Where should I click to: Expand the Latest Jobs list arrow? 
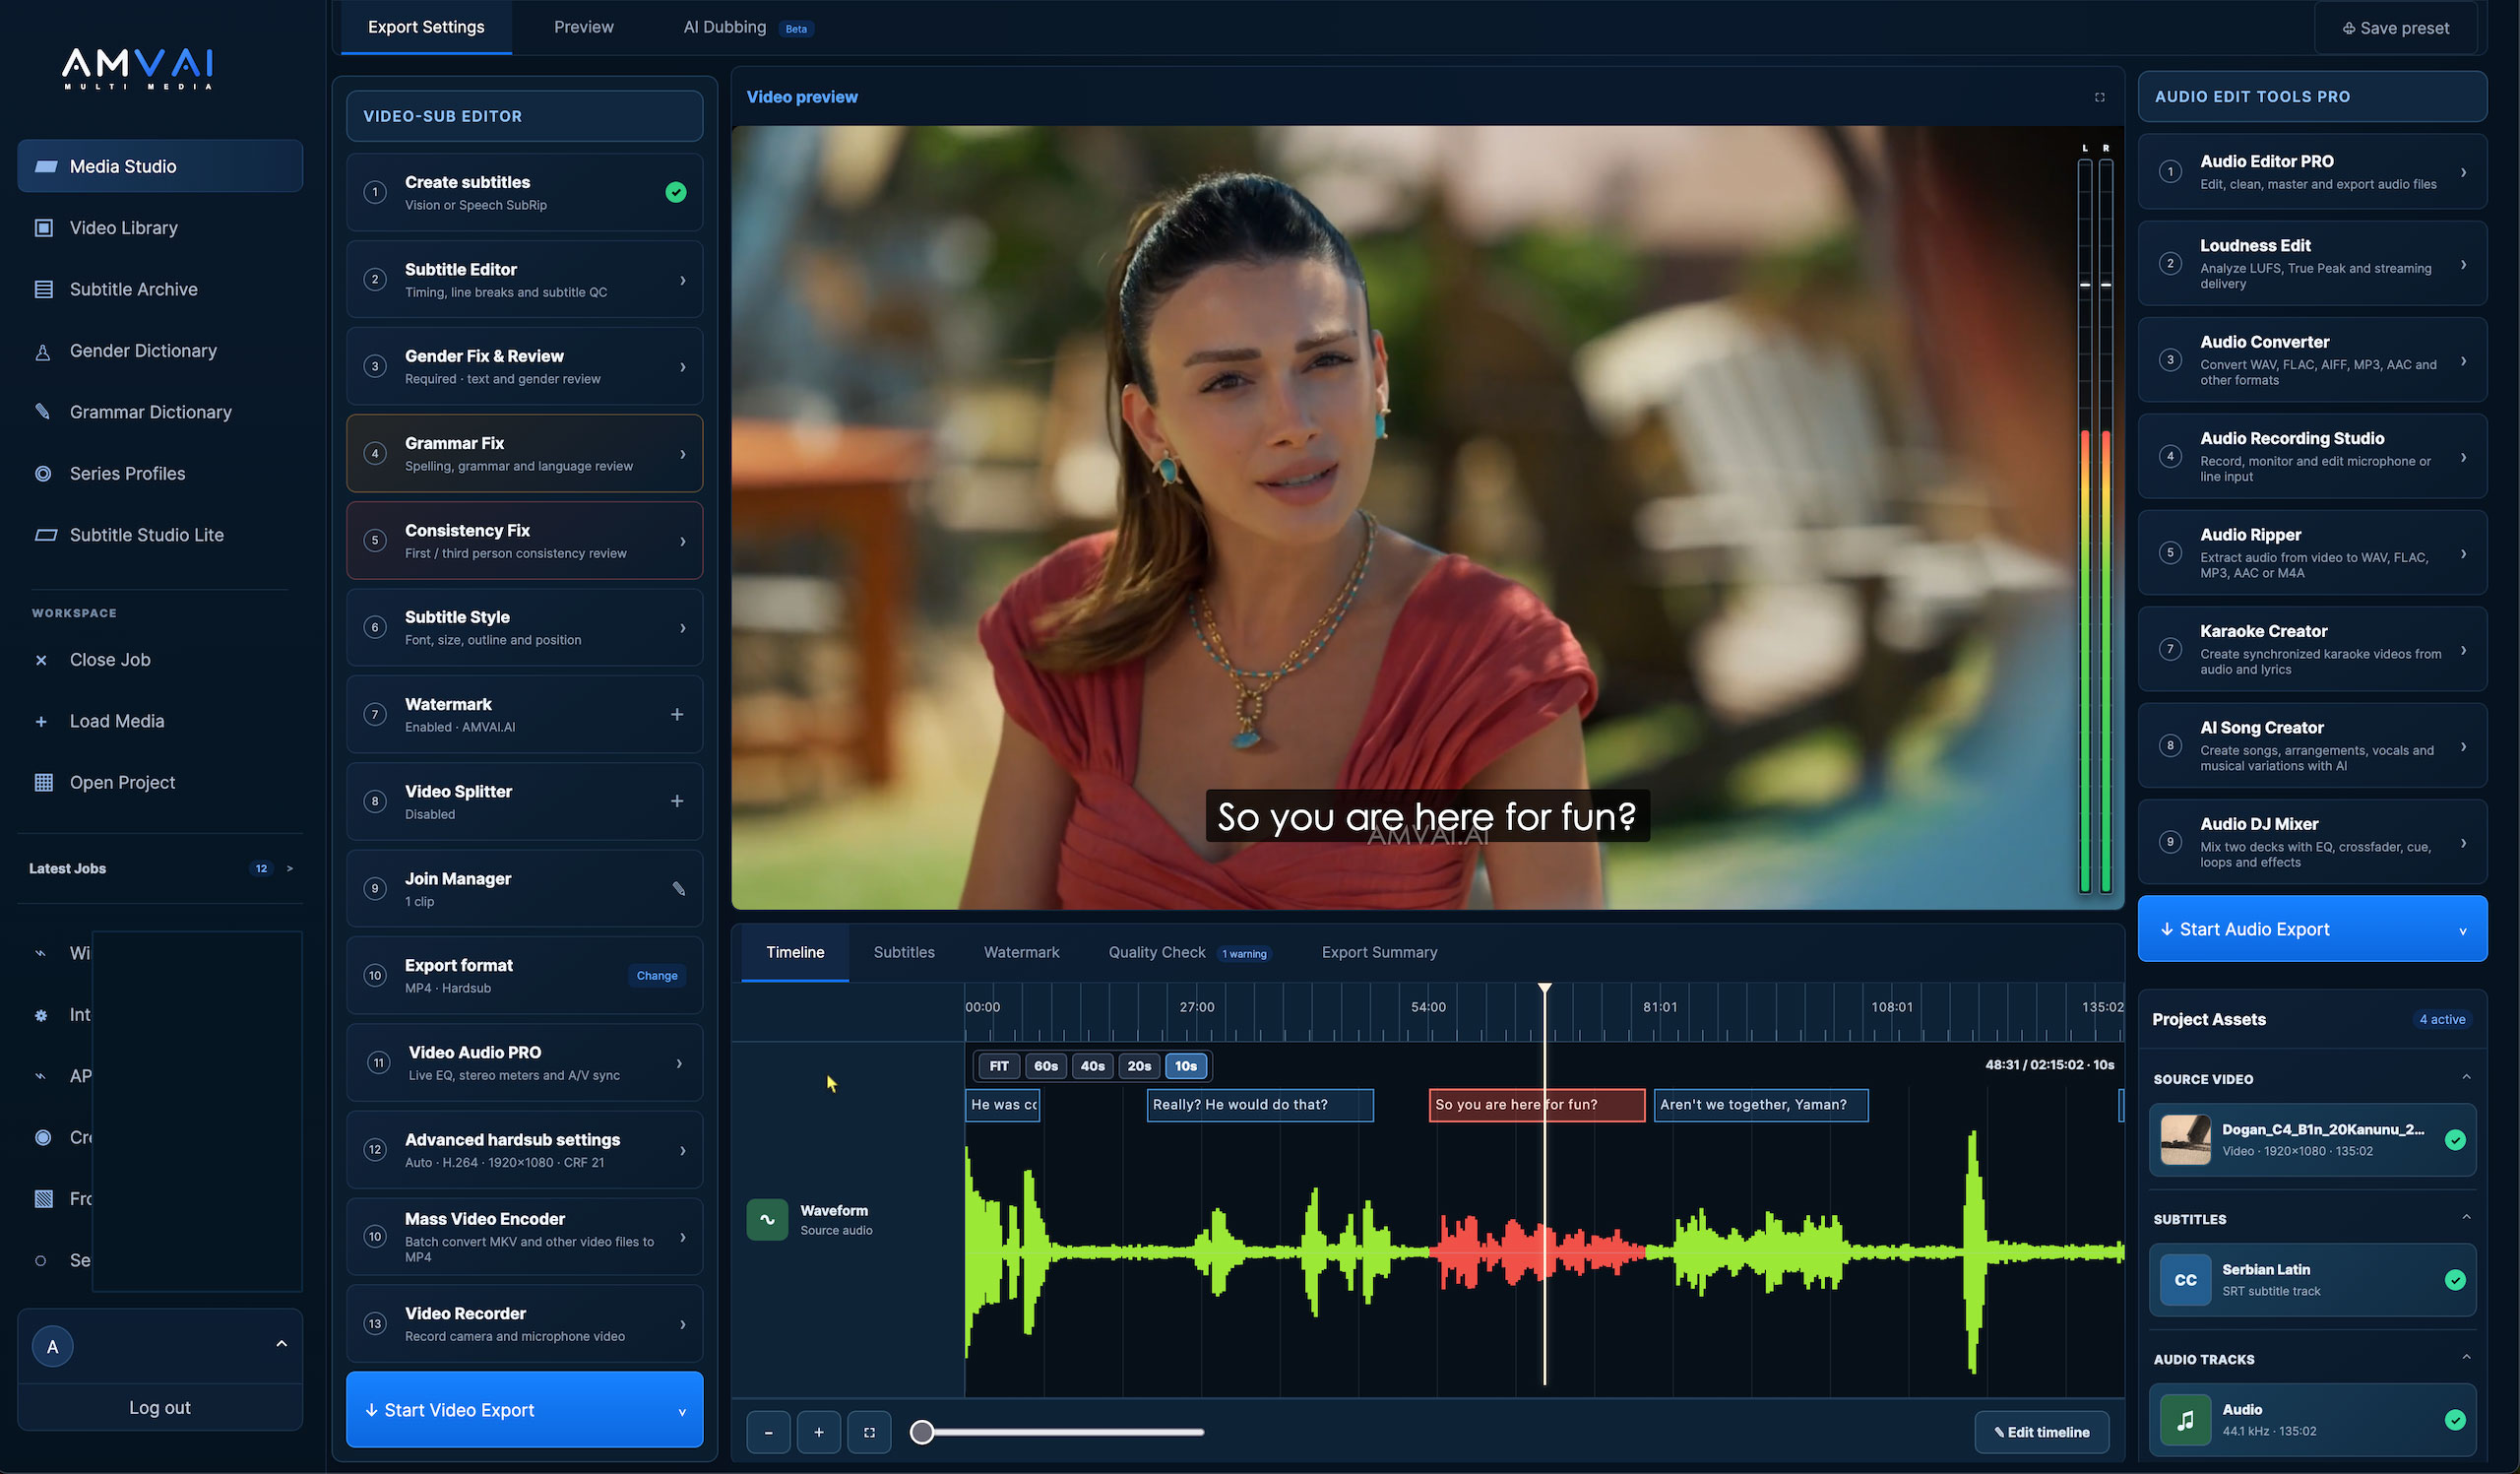click(290, 868)
